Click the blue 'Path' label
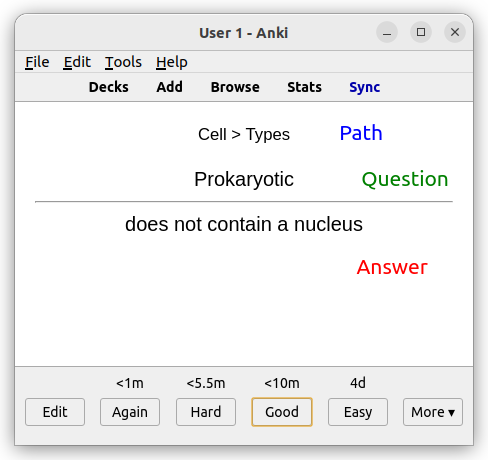 (361, 133)
